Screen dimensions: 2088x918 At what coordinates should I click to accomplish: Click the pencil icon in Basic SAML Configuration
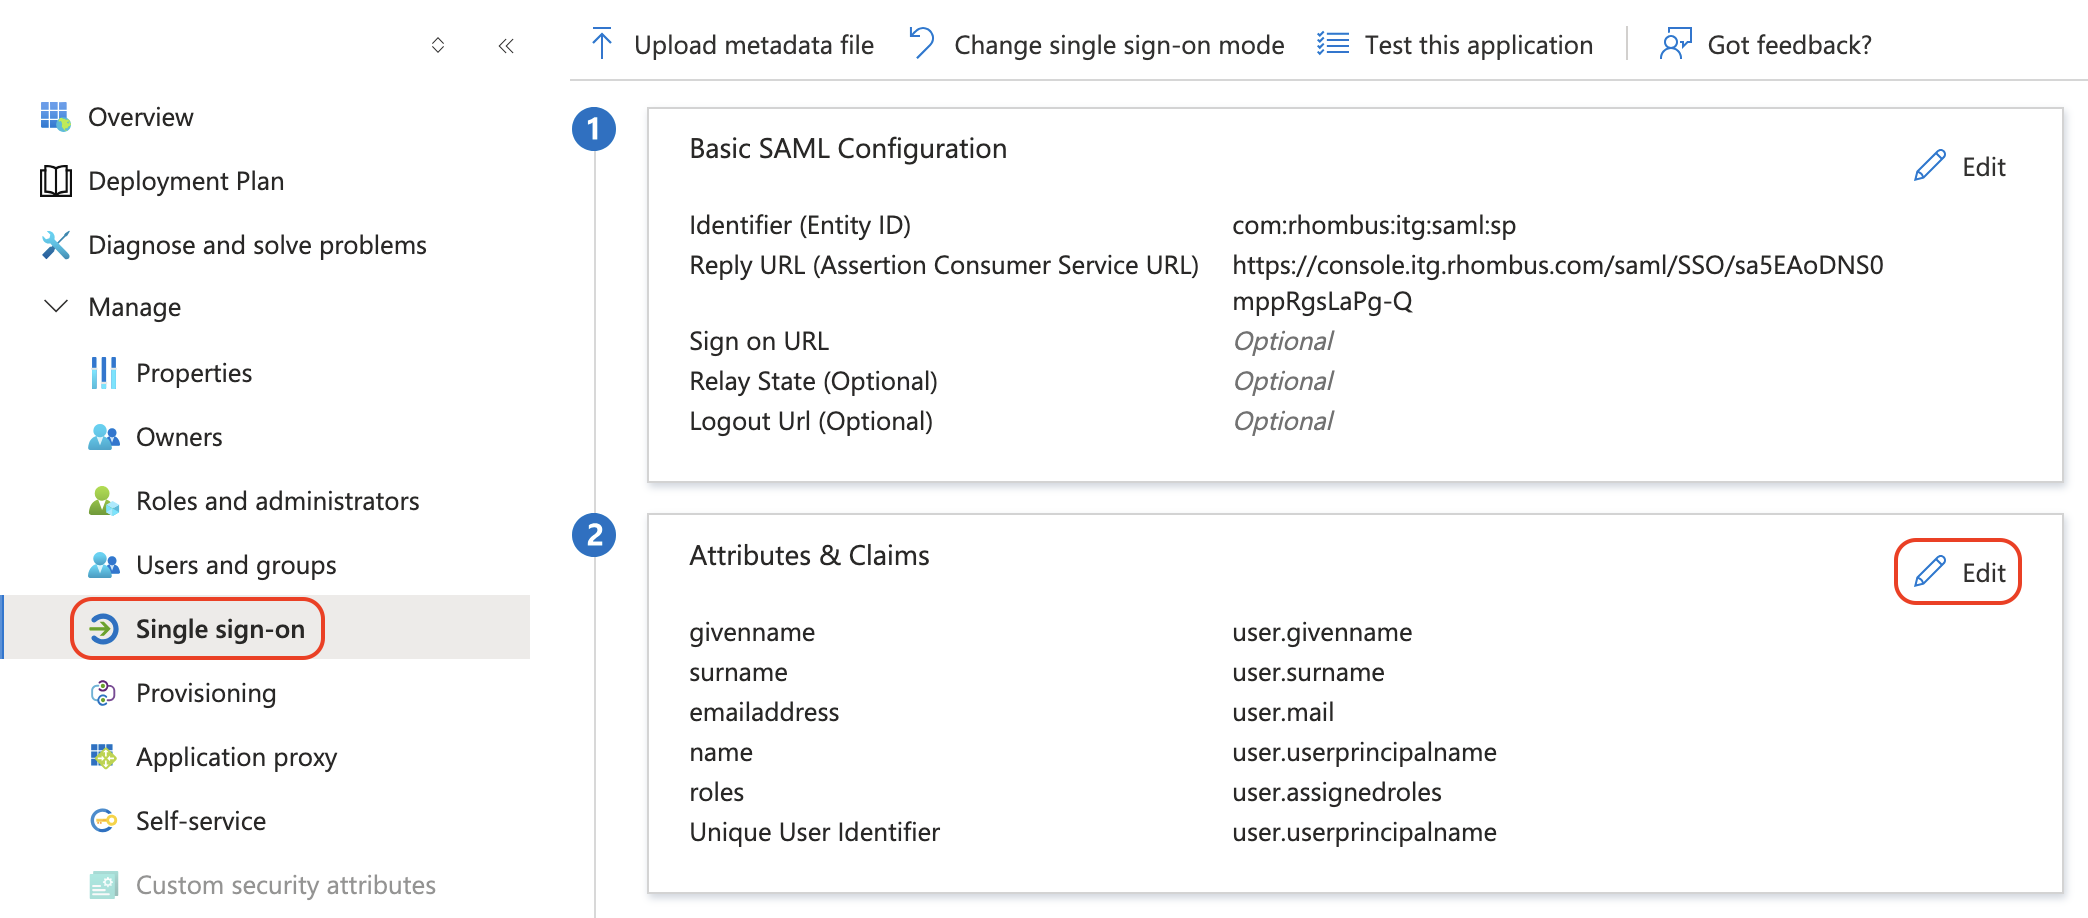1930,166
